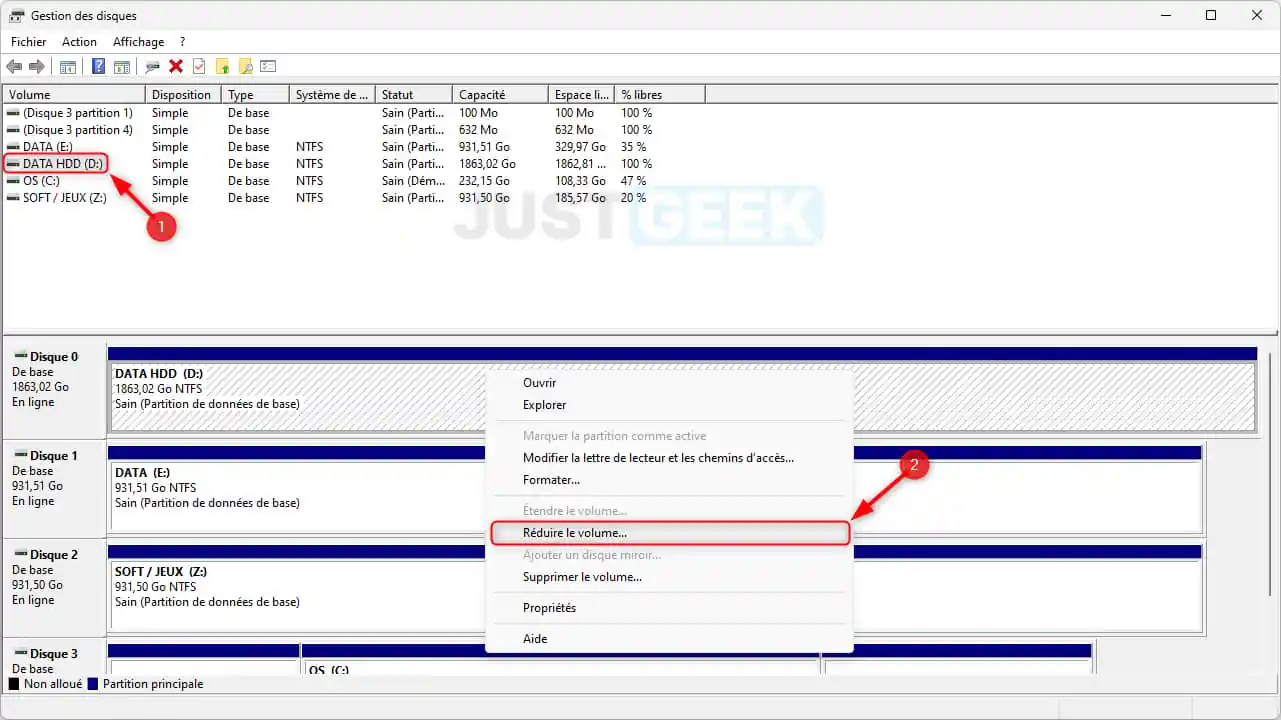
Task: Select the SOFT / JEUX (Z:) partition block
Action: 654,589
